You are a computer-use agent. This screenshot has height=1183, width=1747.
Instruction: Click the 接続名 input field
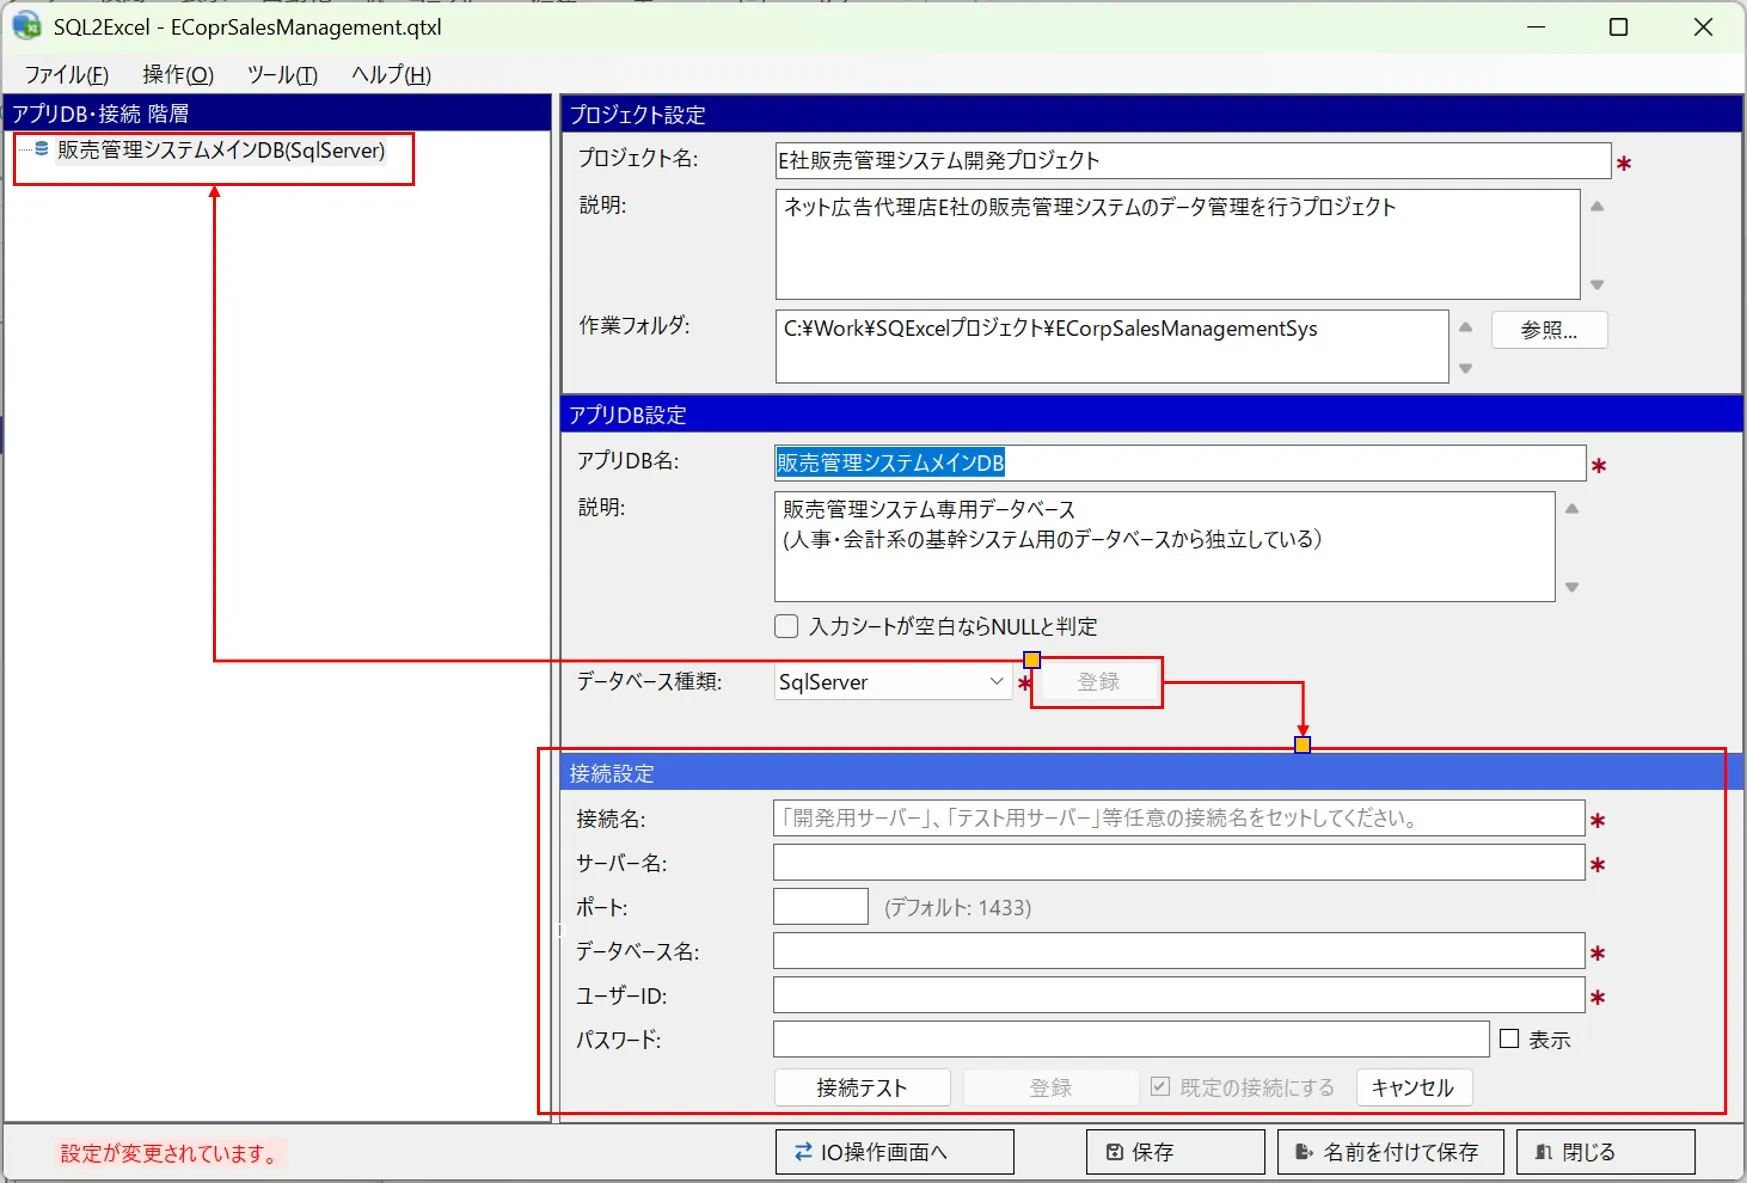(1179, 818)
